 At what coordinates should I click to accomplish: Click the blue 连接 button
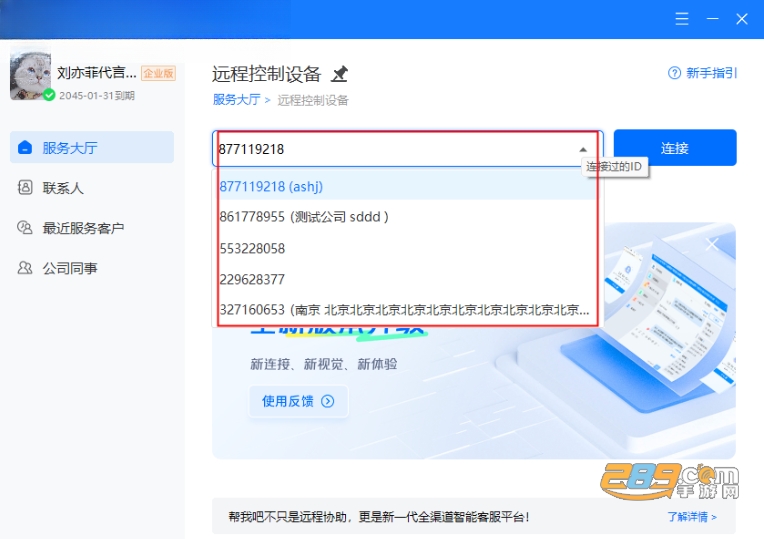tap(675, 148)
